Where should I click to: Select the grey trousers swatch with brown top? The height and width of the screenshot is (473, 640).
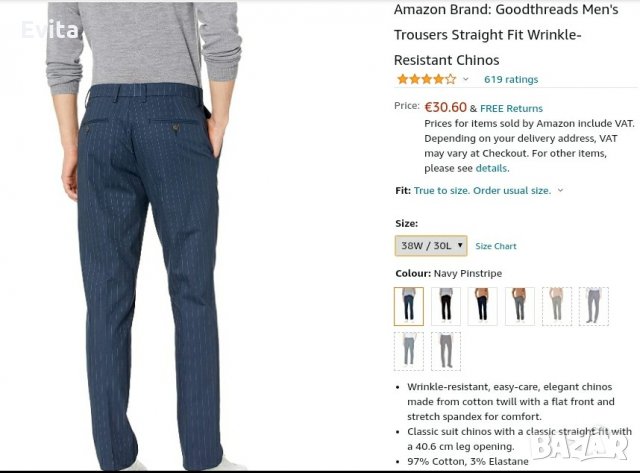tap(520, 306)
